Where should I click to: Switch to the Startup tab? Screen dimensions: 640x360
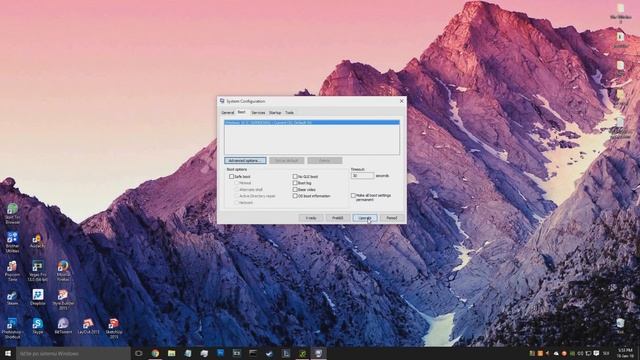point(275,112)
